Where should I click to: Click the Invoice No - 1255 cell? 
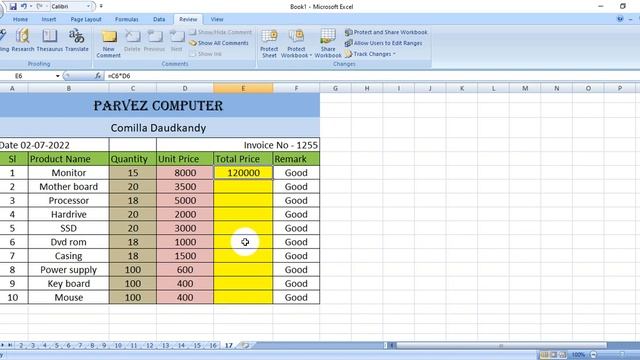[238, 145]
